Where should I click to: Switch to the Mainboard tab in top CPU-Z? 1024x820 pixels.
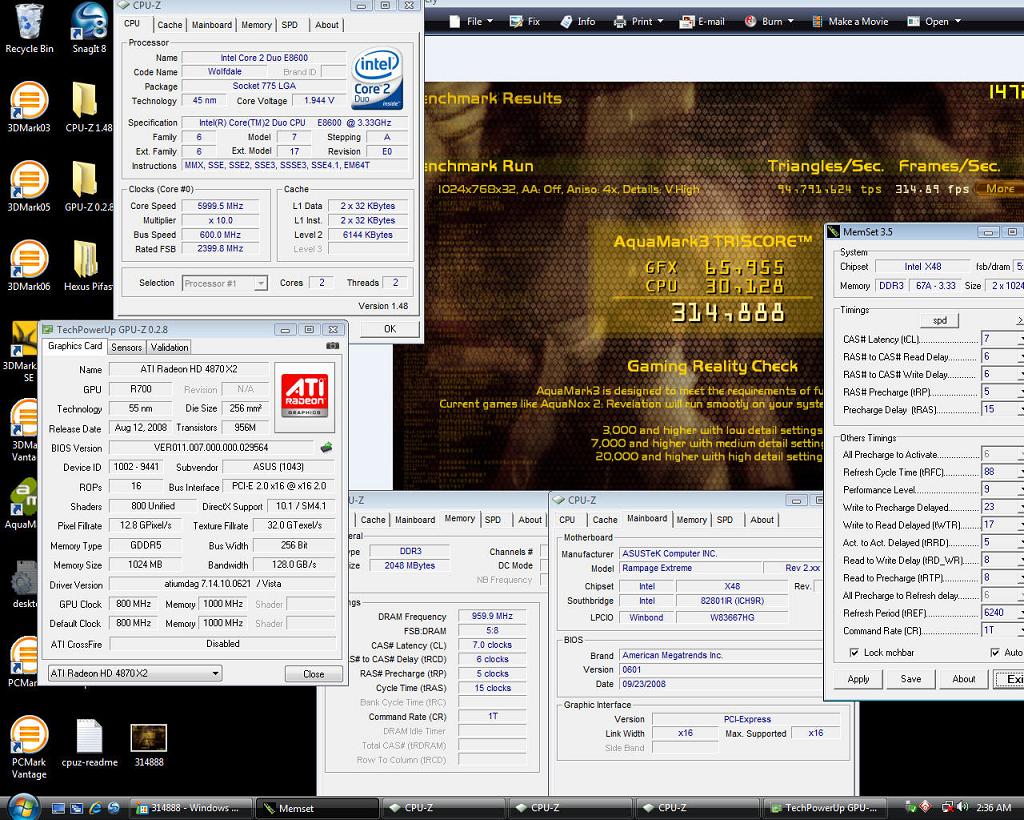(212, 25)
